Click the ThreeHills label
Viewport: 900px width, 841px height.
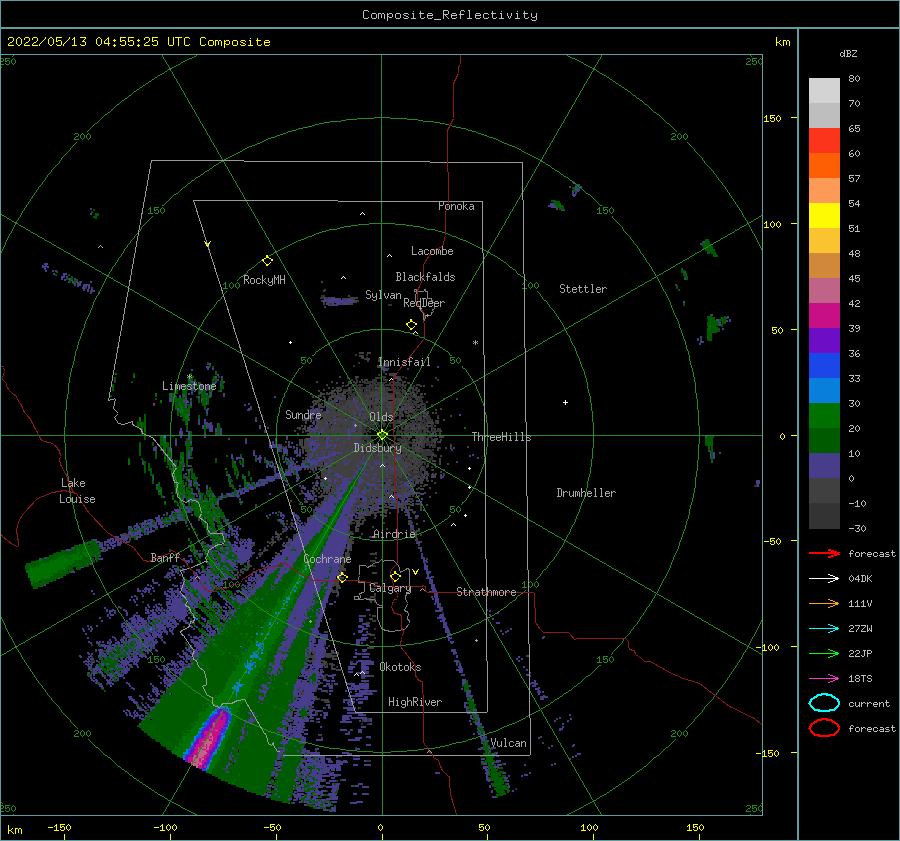(501, 437)
